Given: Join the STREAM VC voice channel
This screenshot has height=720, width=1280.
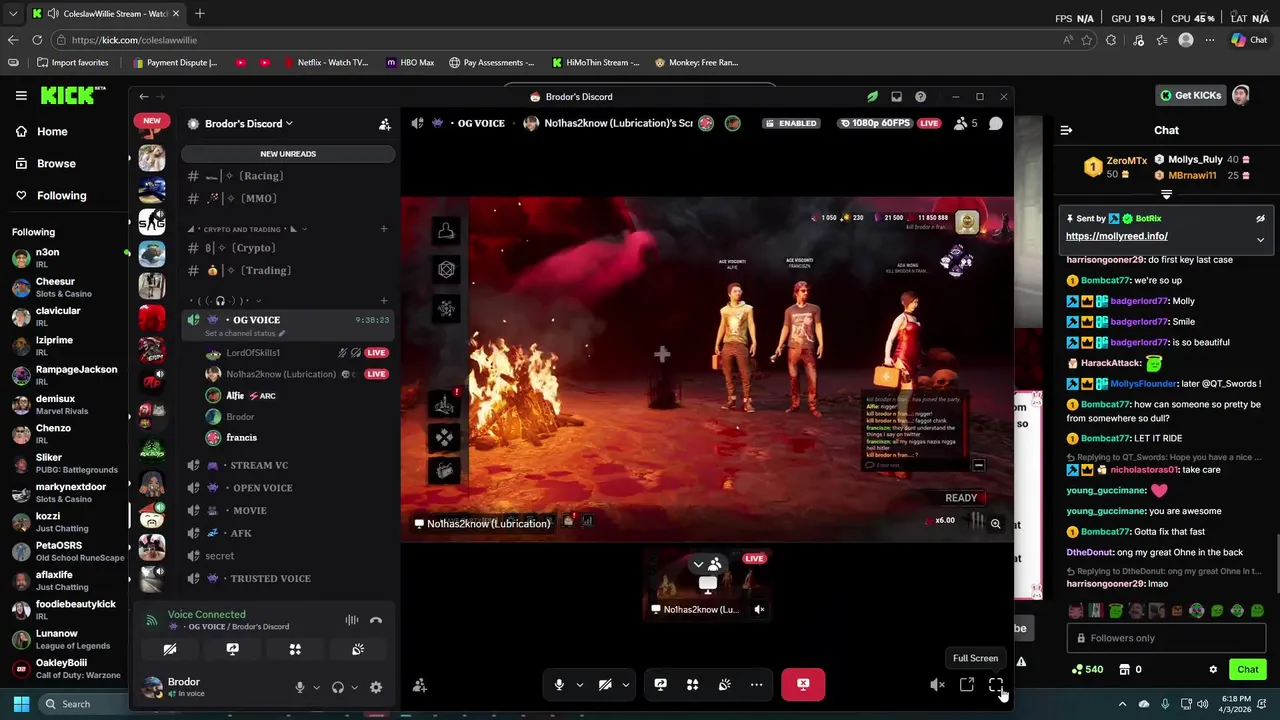Looking at the screenshot, I should (x=288, y=465).
